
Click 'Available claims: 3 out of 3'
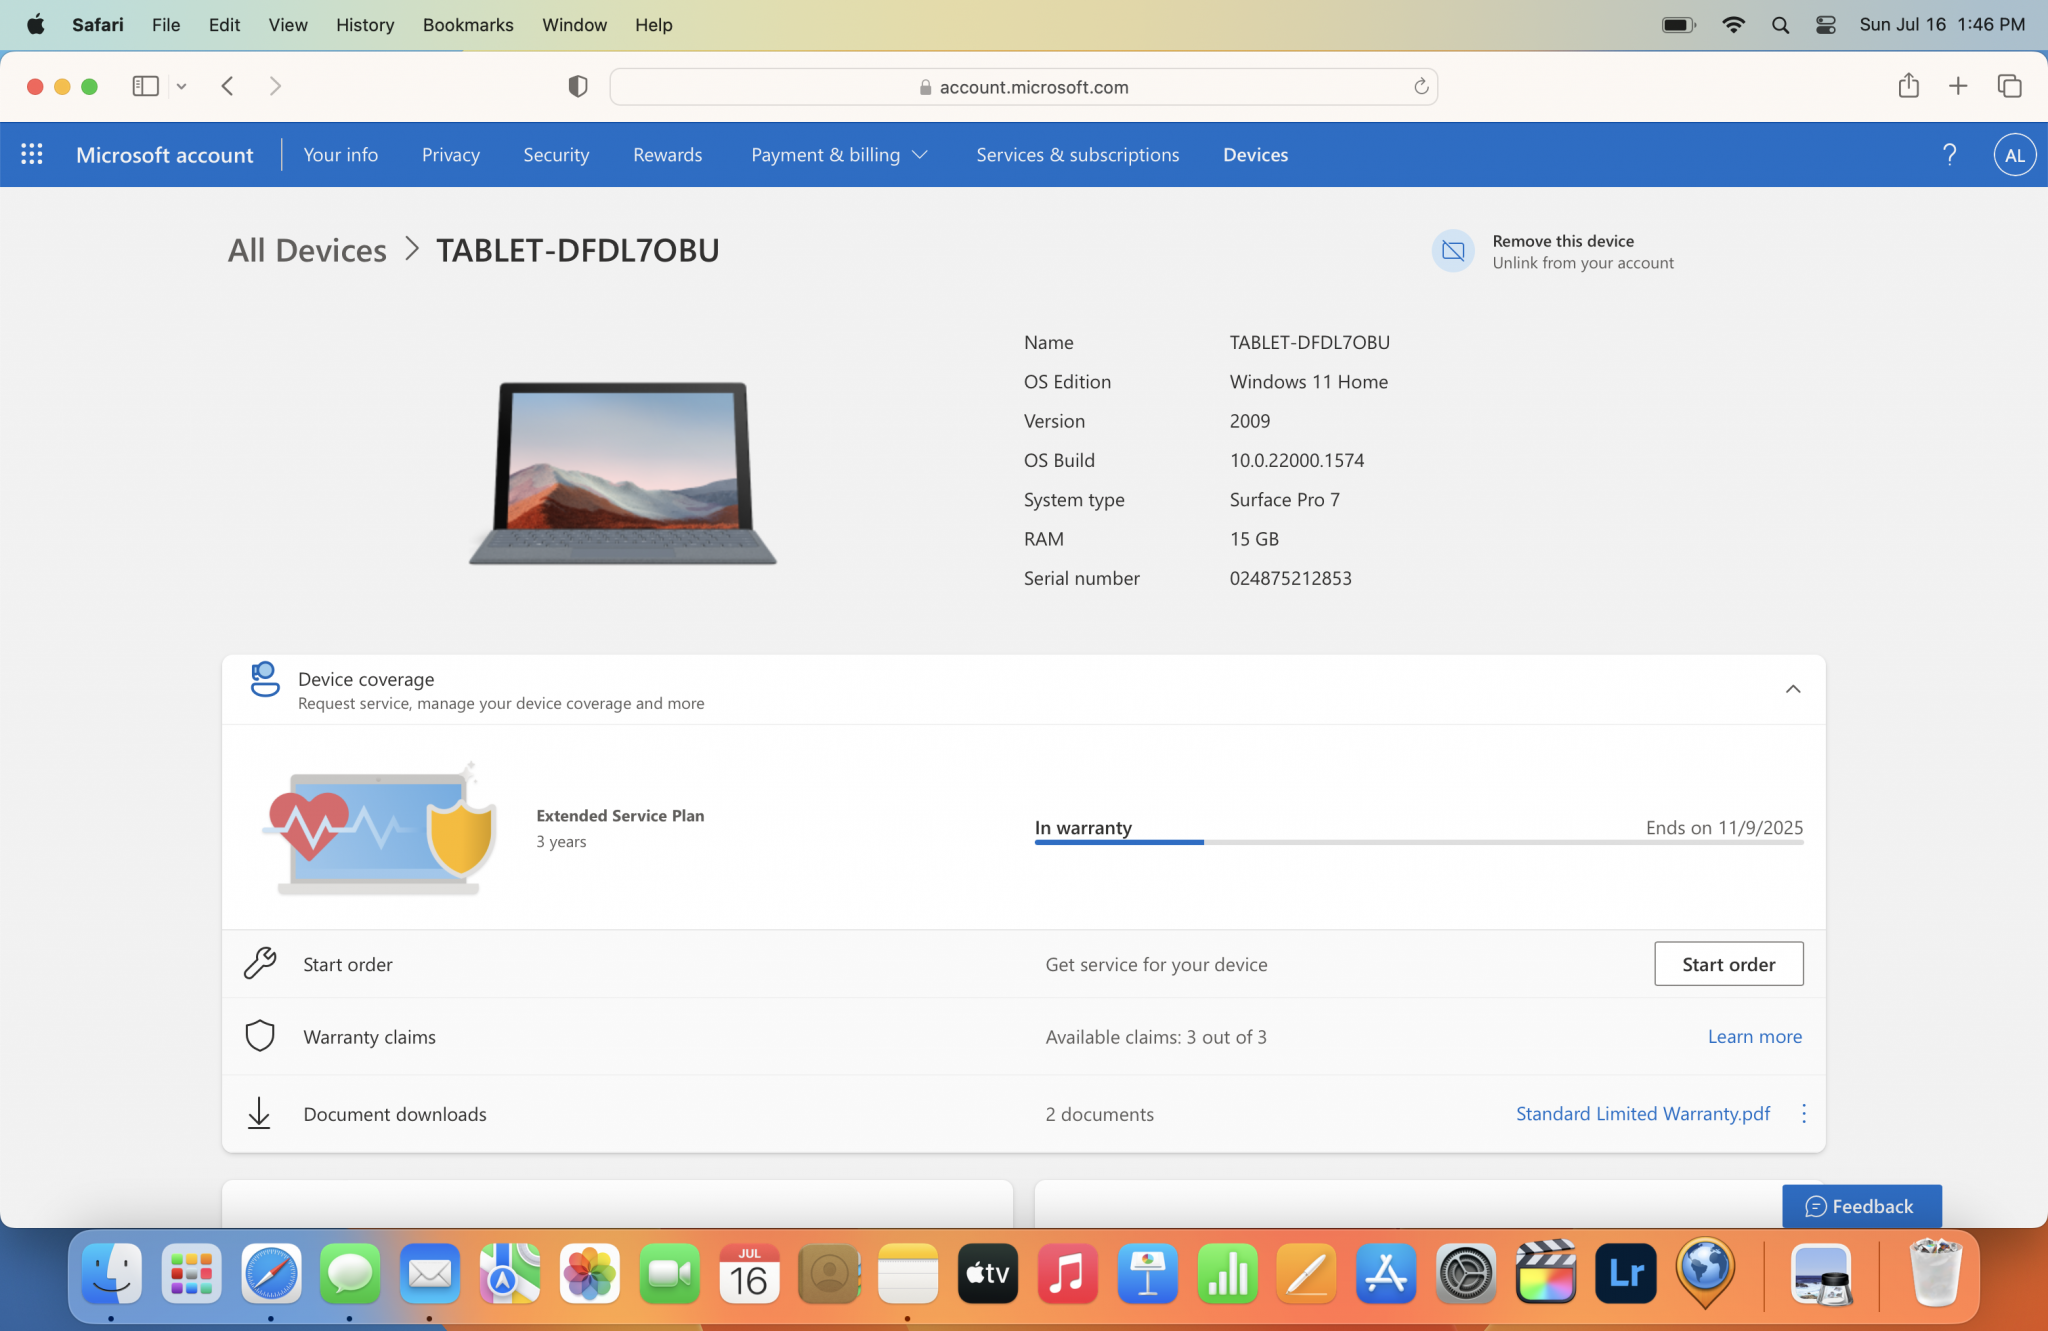click(1155, 1036)
